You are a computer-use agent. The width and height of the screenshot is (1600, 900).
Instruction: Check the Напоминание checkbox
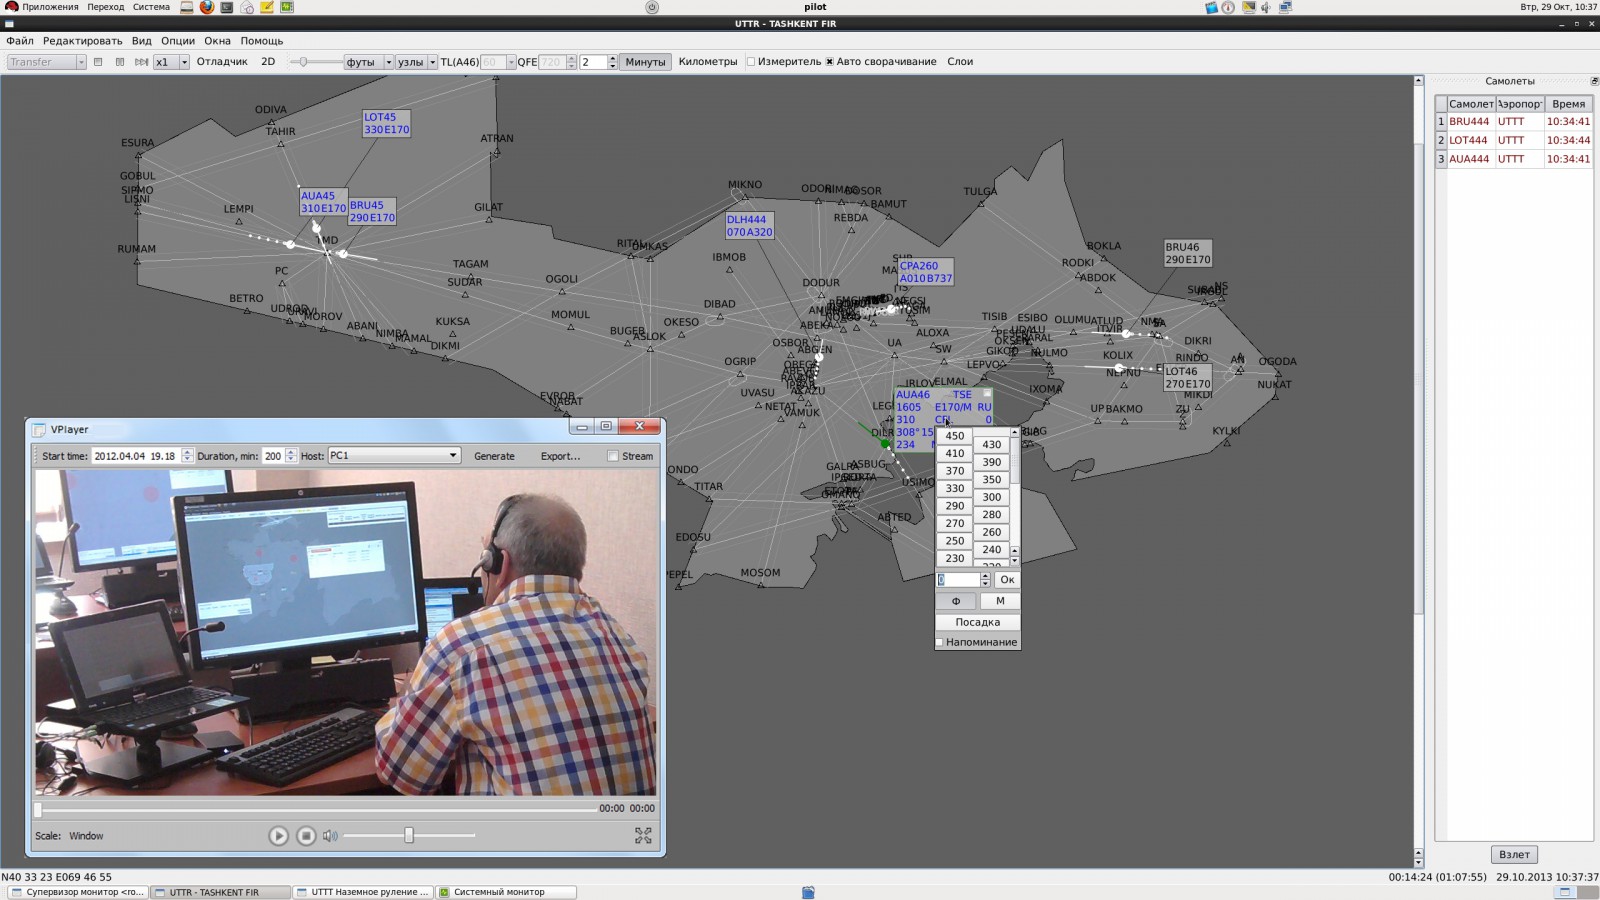(x=940, y=642)
